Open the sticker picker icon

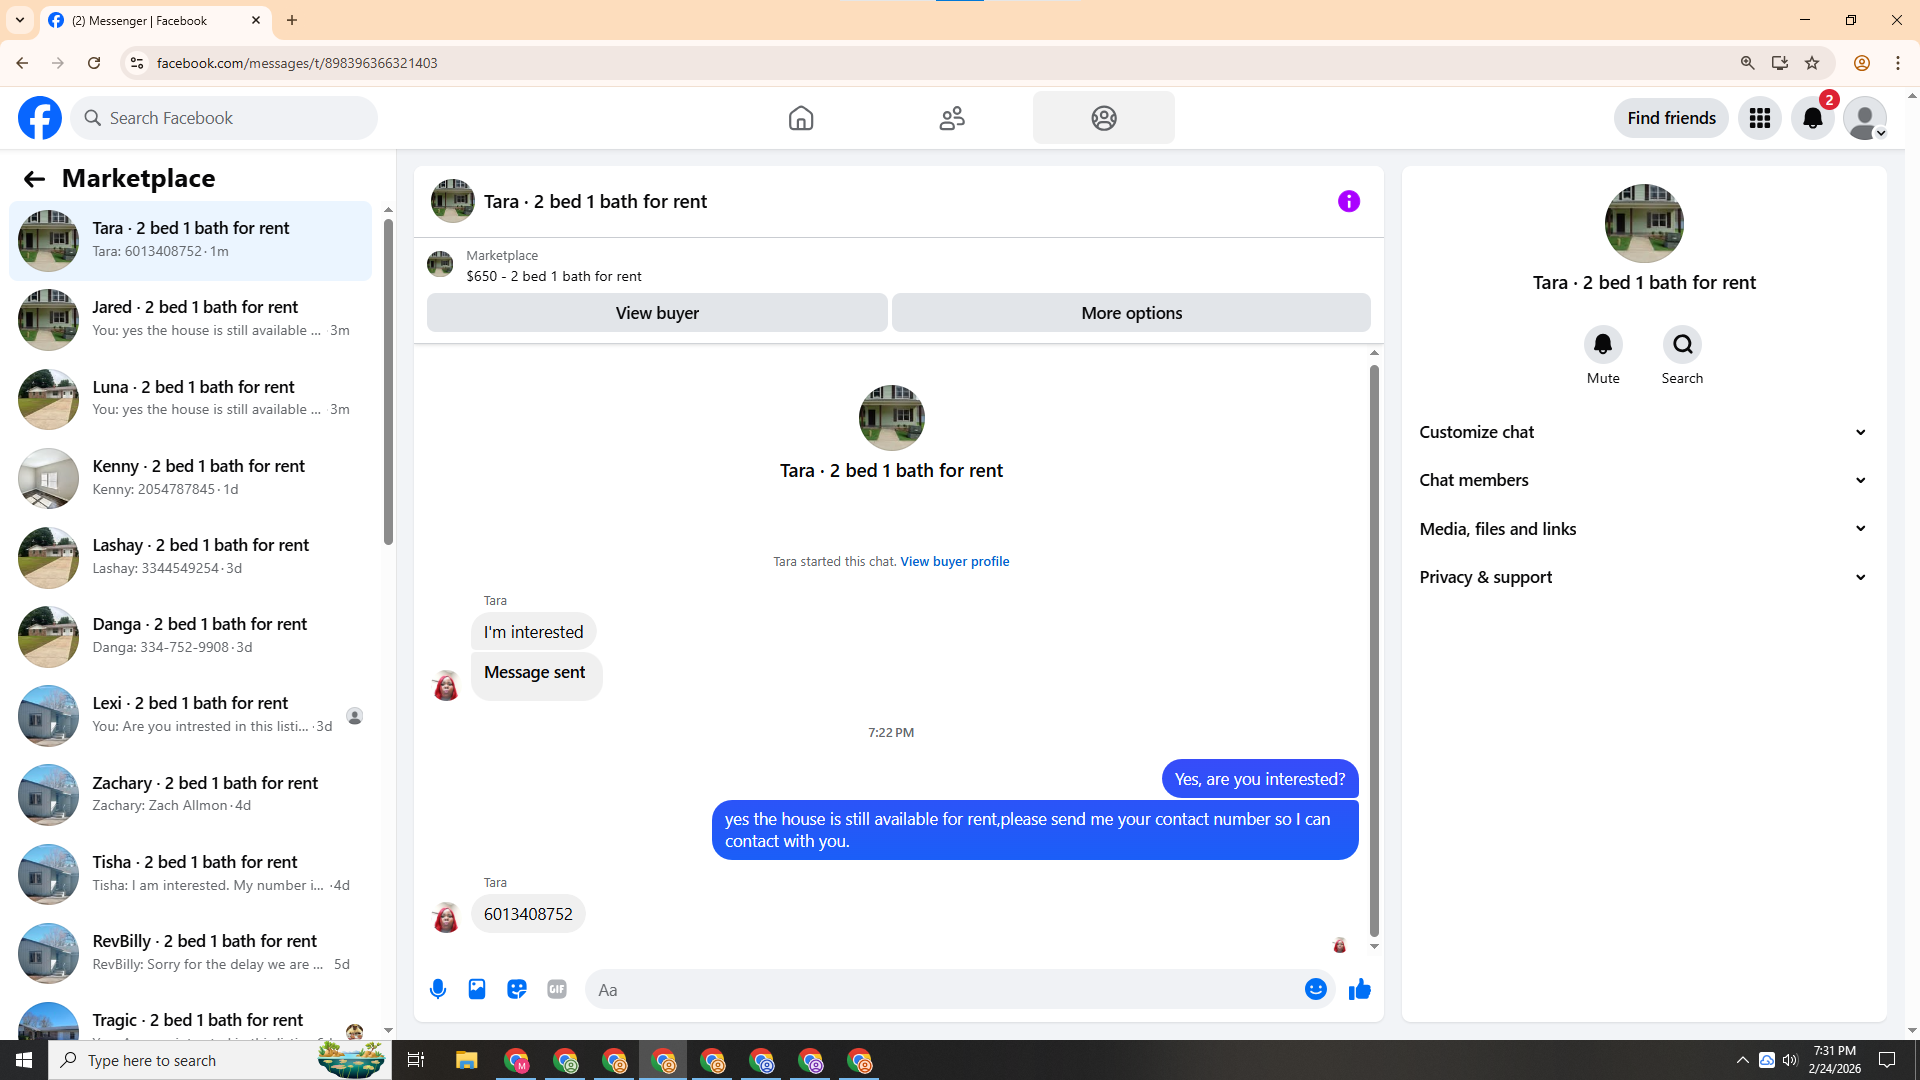(x=517, y=989)
